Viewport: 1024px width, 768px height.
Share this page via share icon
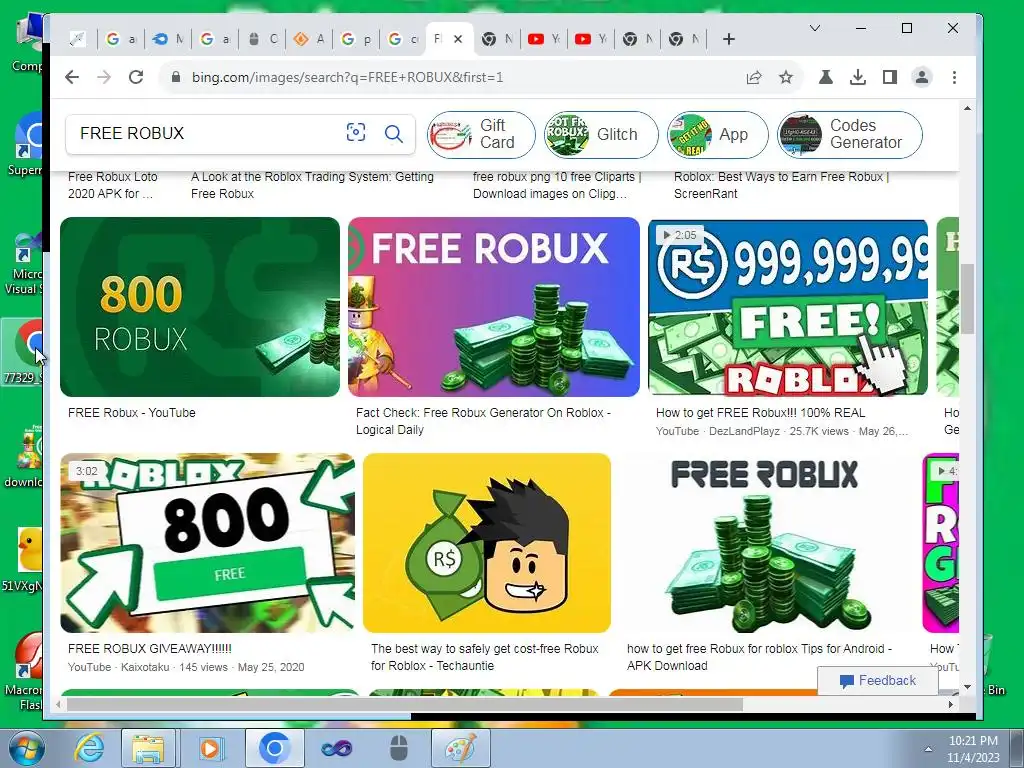click(x=754, y=77)
